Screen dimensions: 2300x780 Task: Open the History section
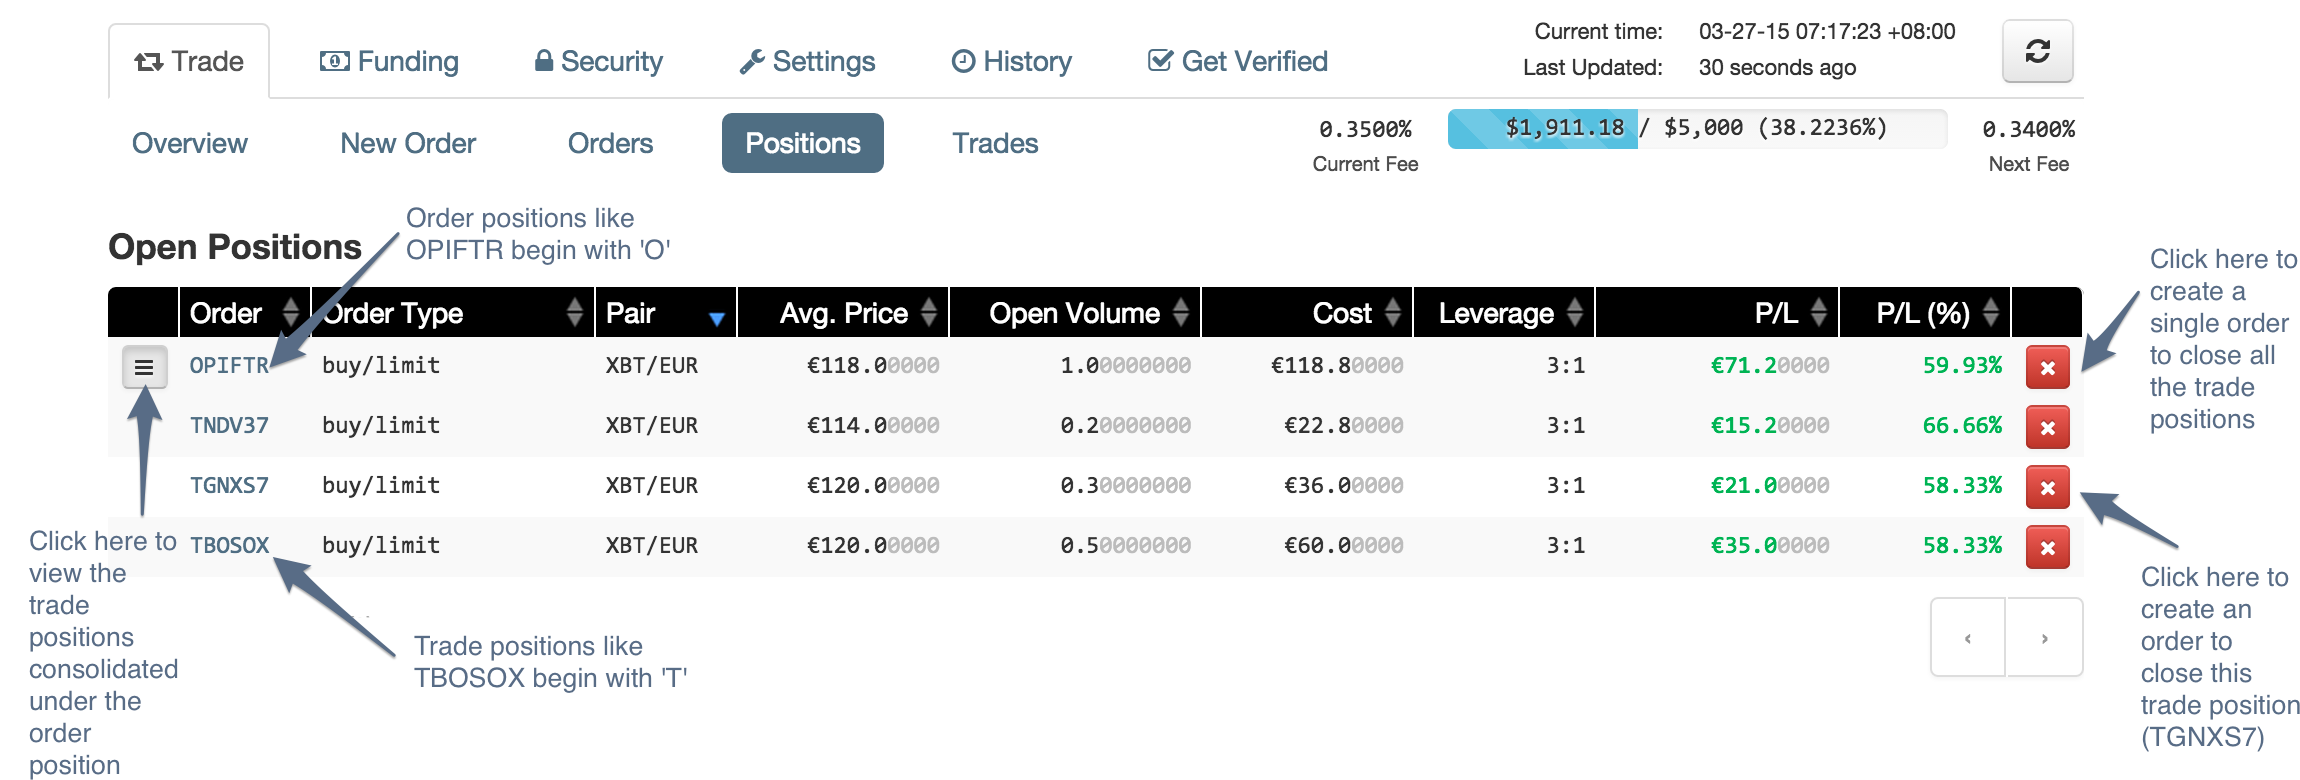pyautogui.click(x=1012, y=61)
